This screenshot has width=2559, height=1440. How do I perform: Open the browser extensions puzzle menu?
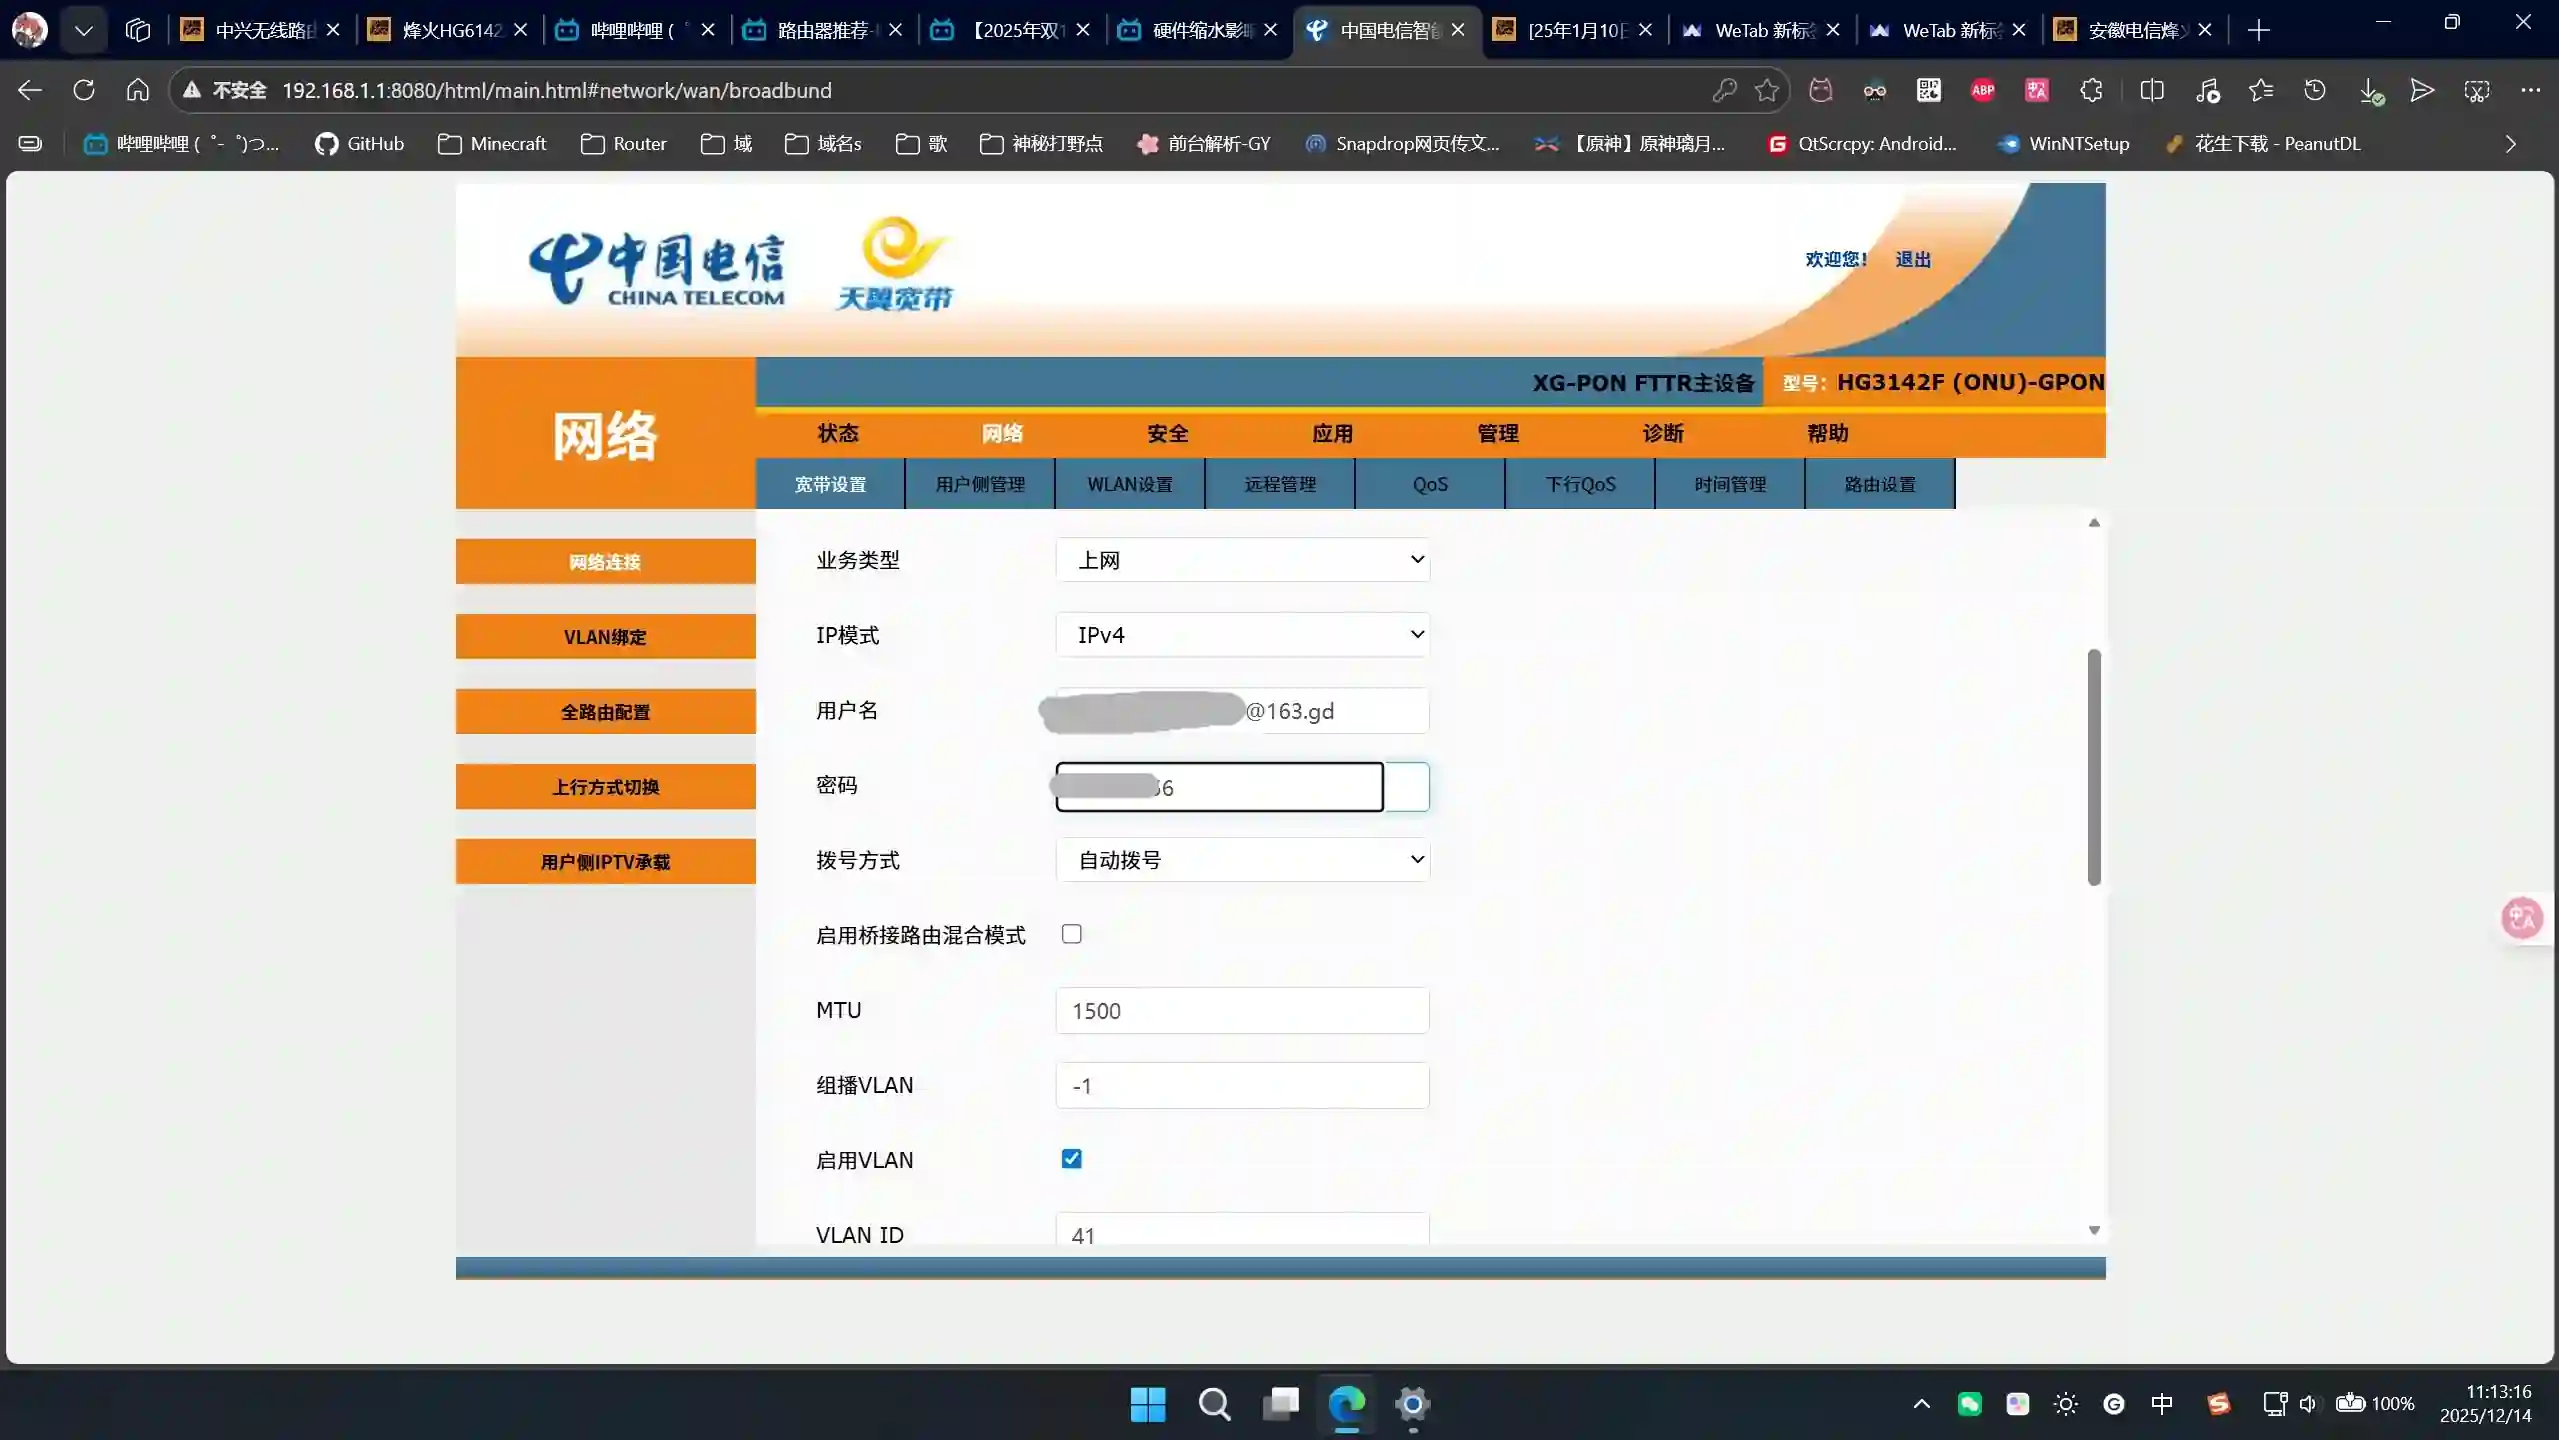2091,90
